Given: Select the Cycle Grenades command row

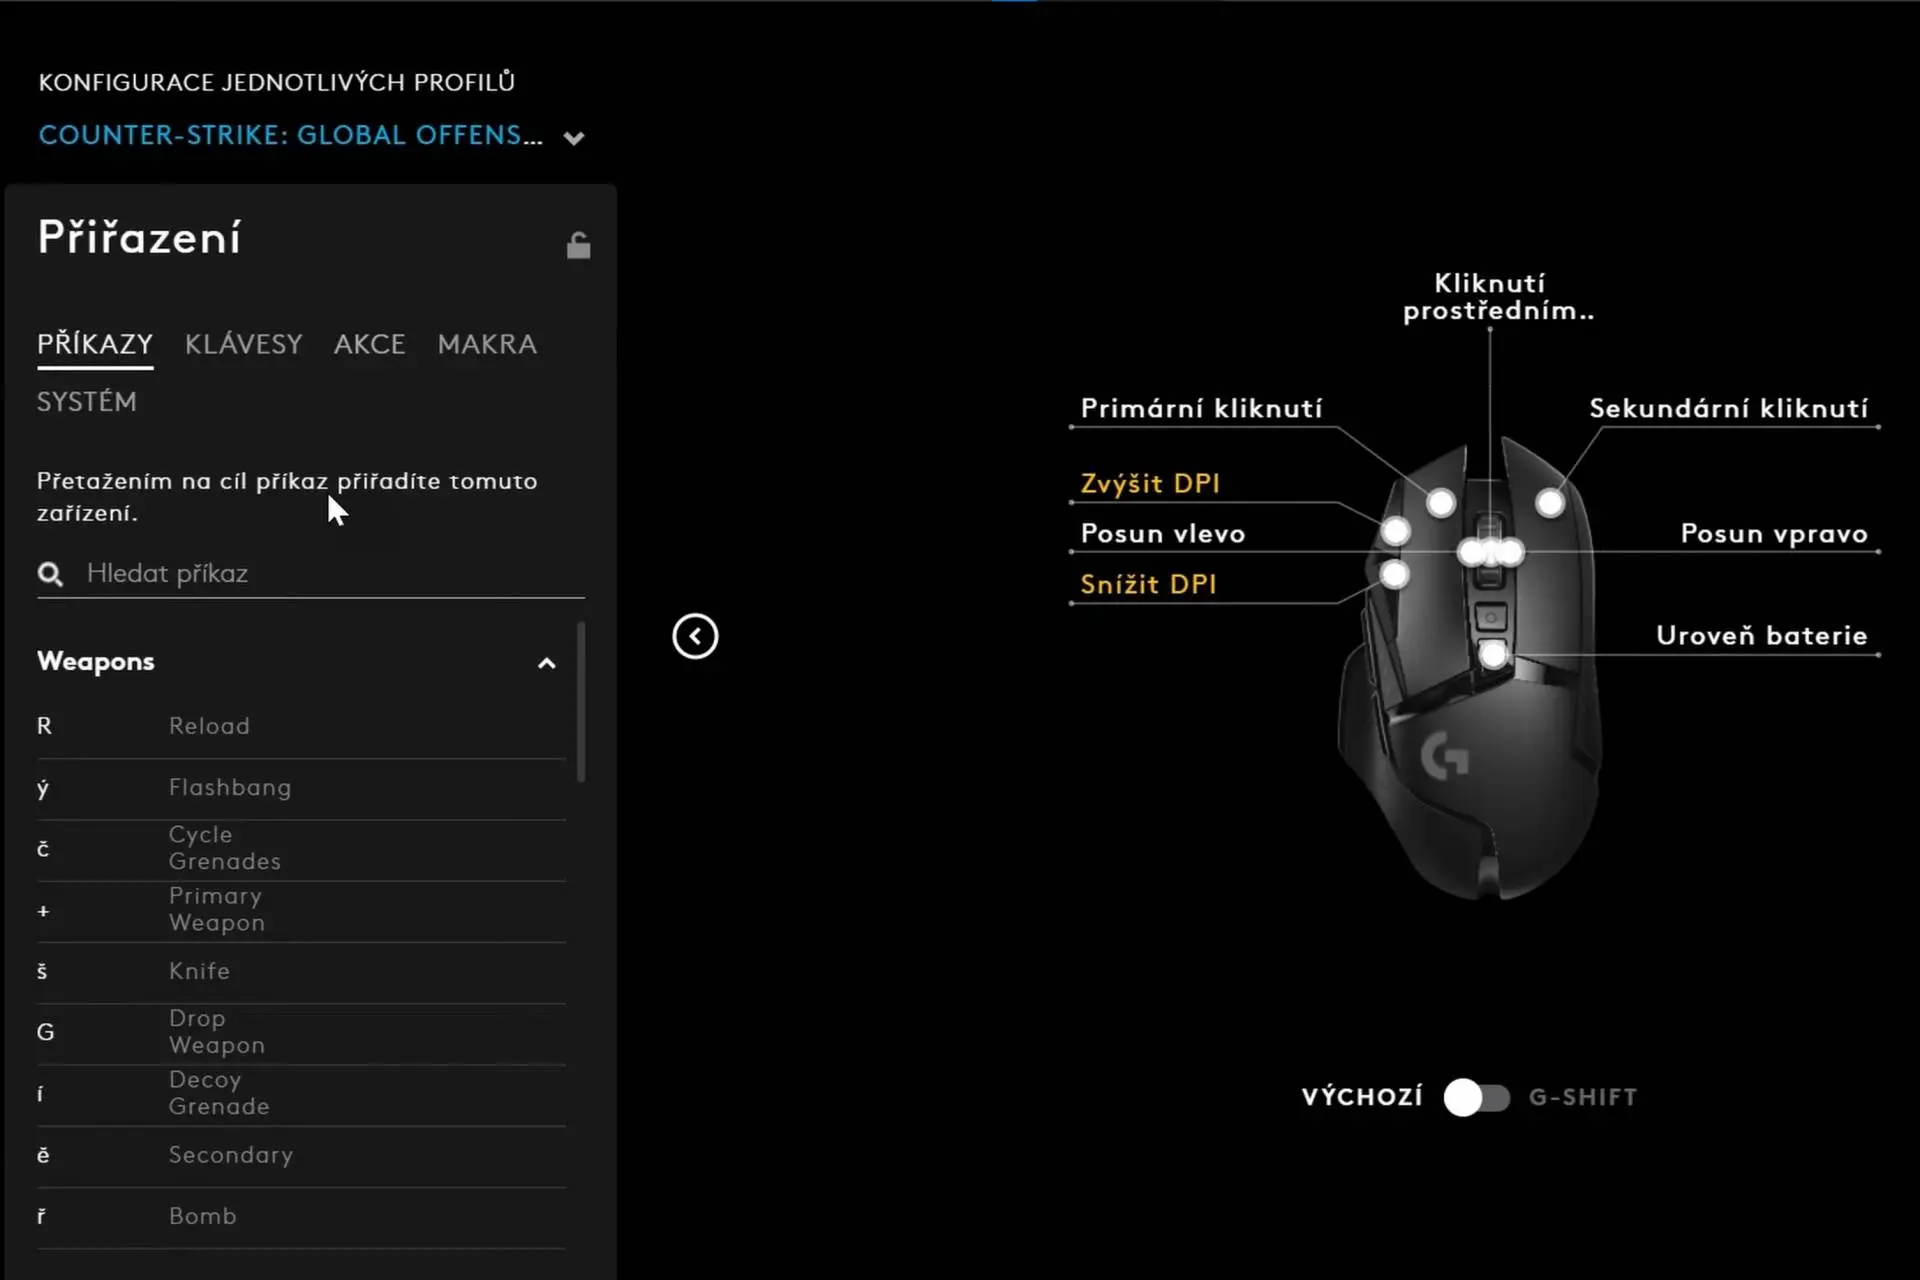Looking at the screenshot, I should click(301, 850).
